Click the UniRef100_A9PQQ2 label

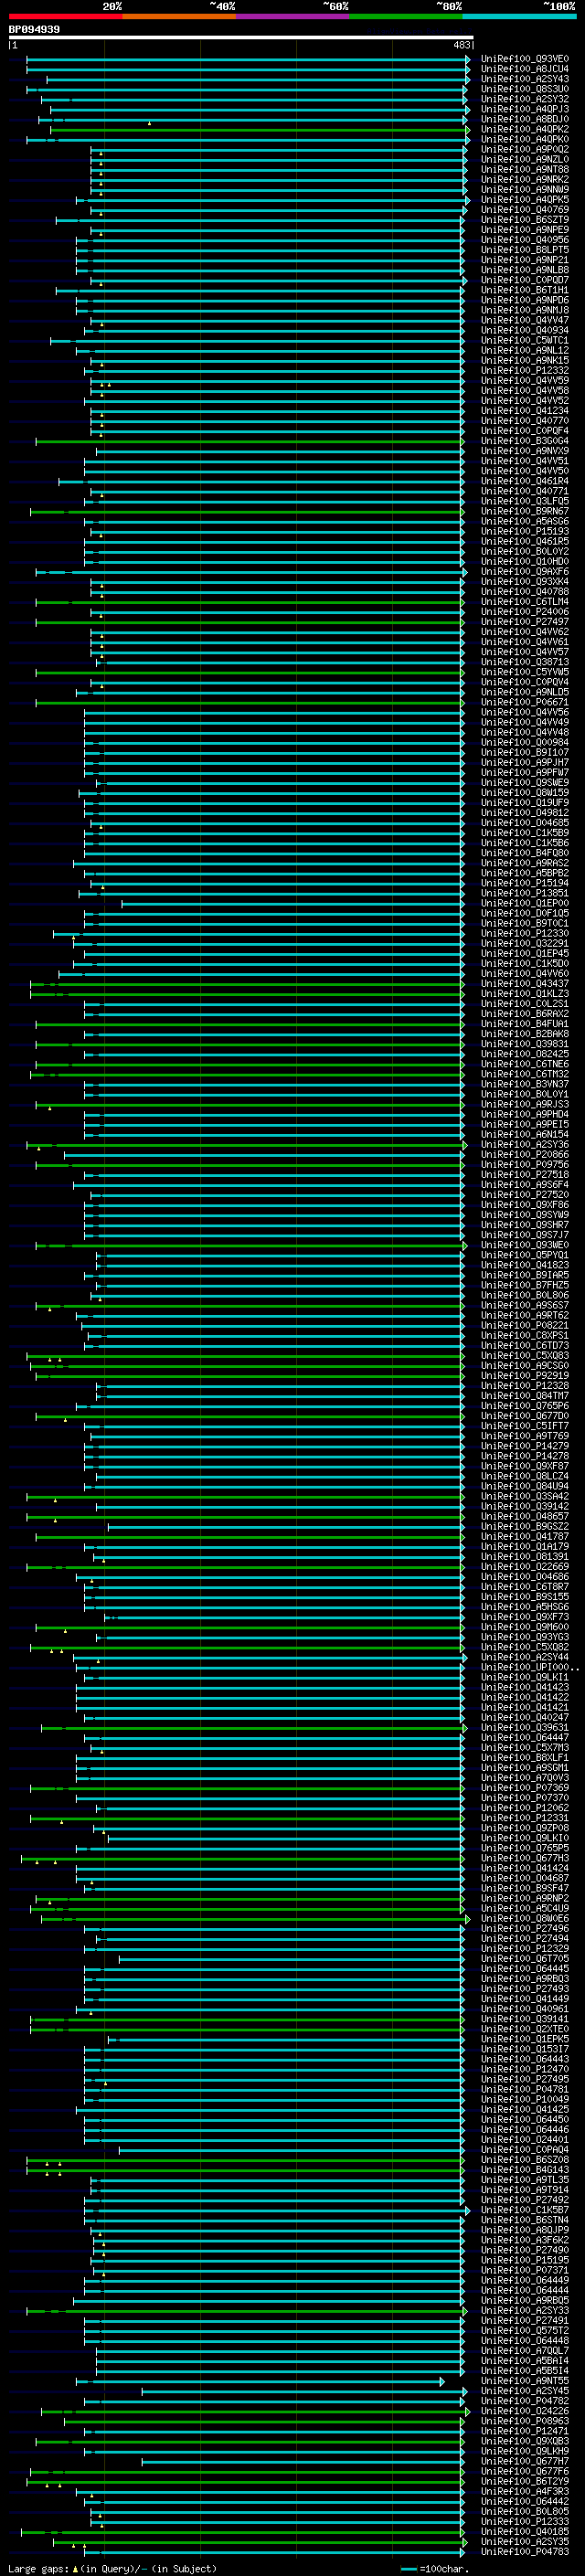pos(525,149)
